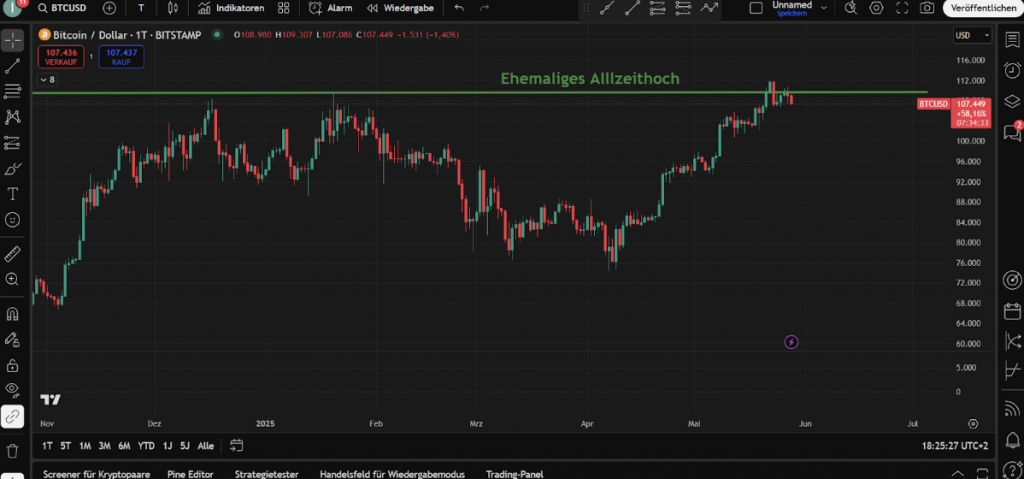Take a chart snapshot with camera icon
Image resolution: width=1024 pixels, height=479 pixels.
tap(927, 8)
